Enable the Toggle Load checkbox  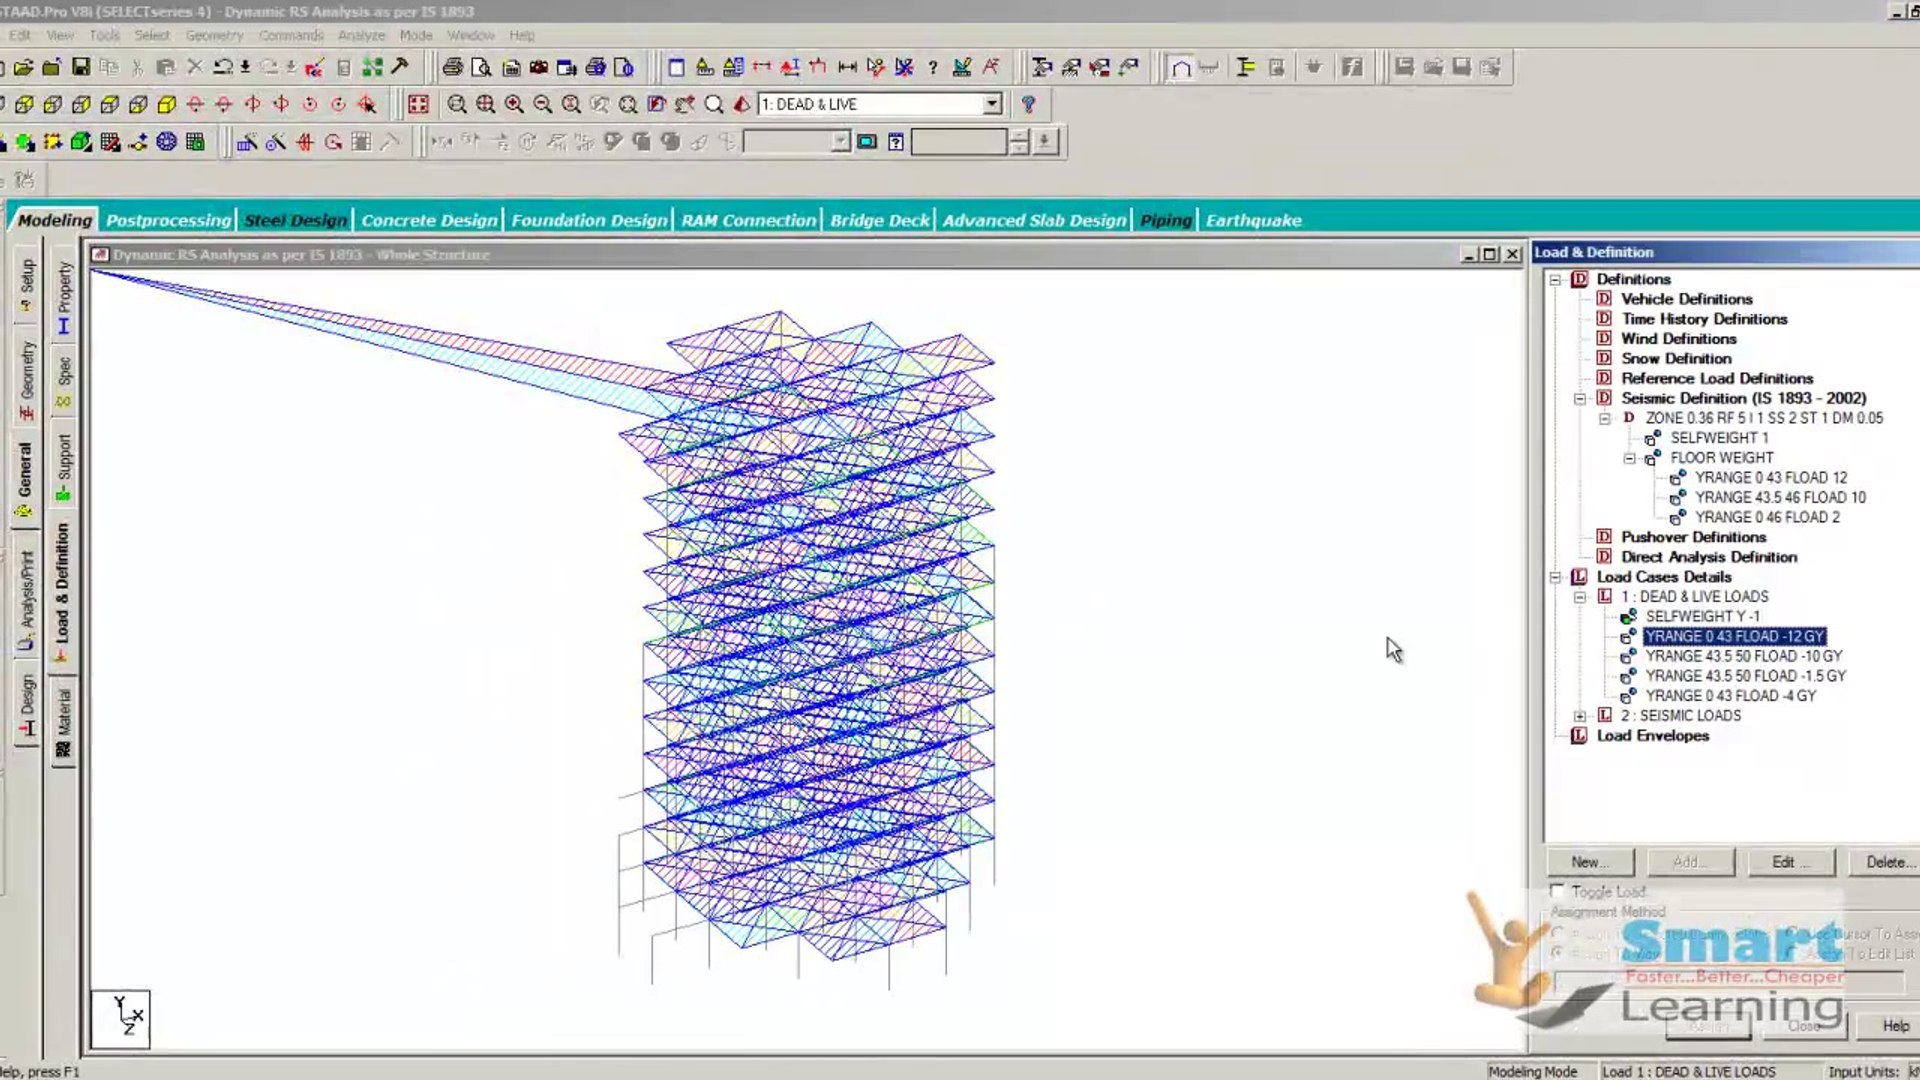click(x=1557, y=890)
